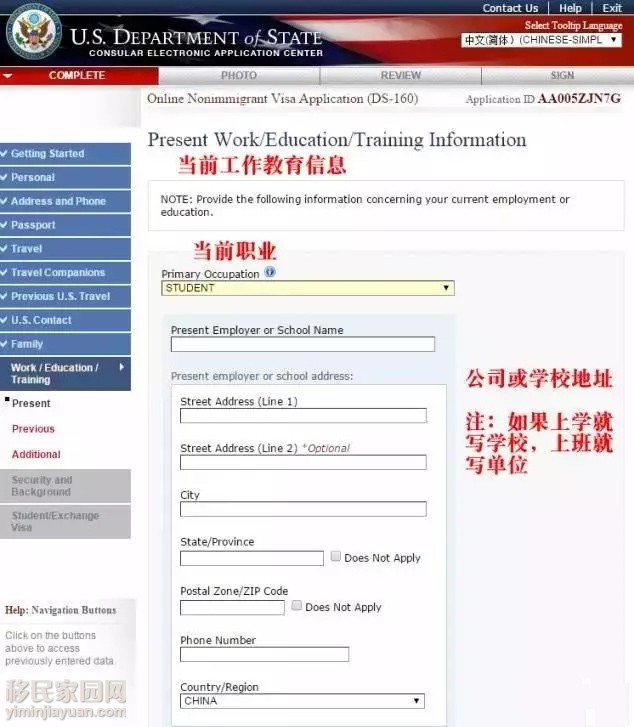Switch to the REVIEW tab
This screenshot has height=727, width=634.
click(401, 76)
